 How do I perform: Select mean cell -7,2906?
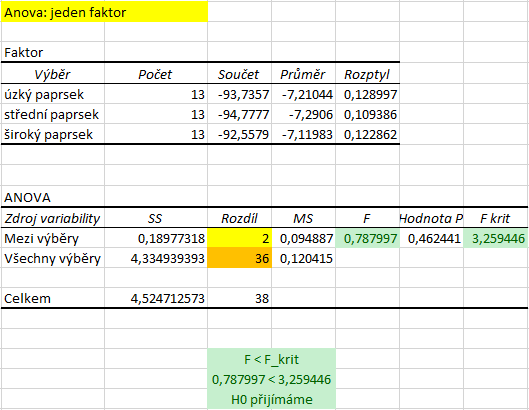[x=304, y=114]
